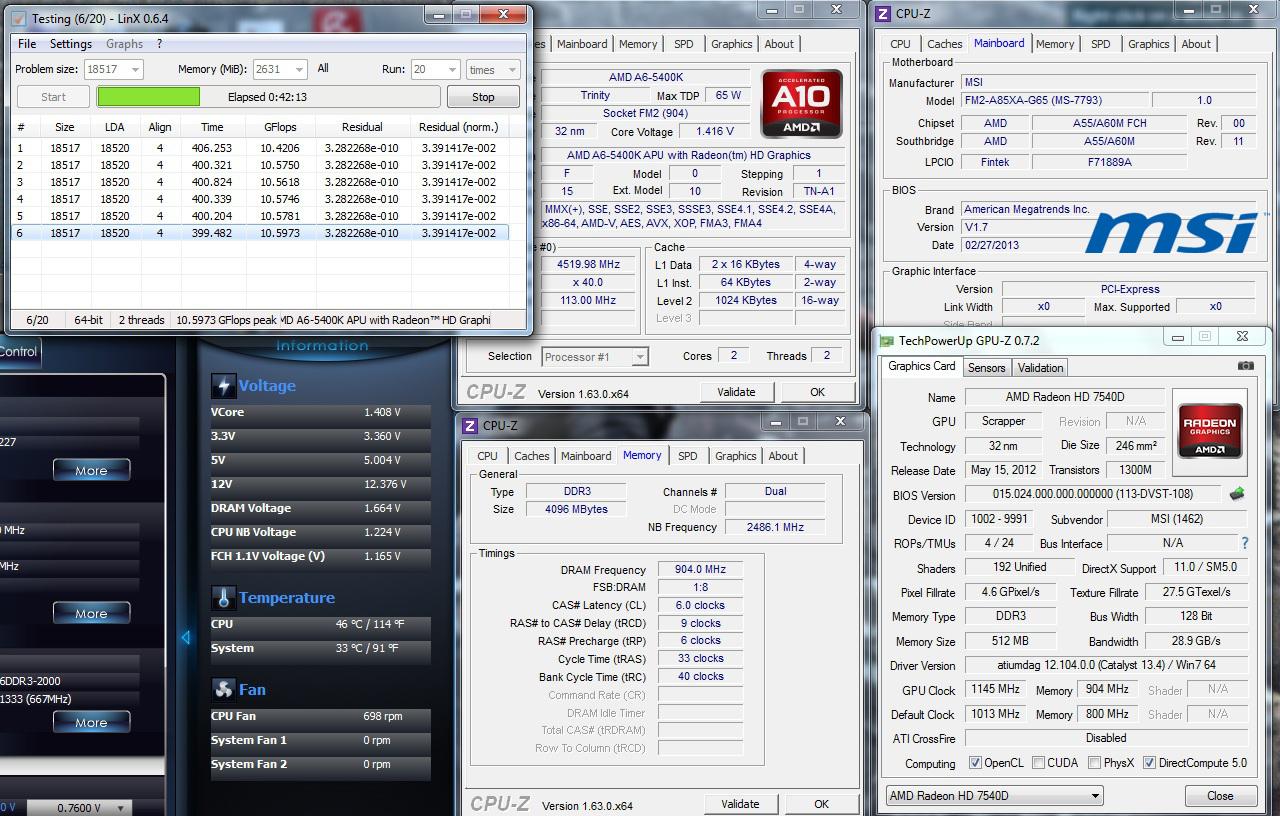Screen dimensions: 1280x816
Task: Switch to Validation tab in GPU-Z
Action: 1041,368
